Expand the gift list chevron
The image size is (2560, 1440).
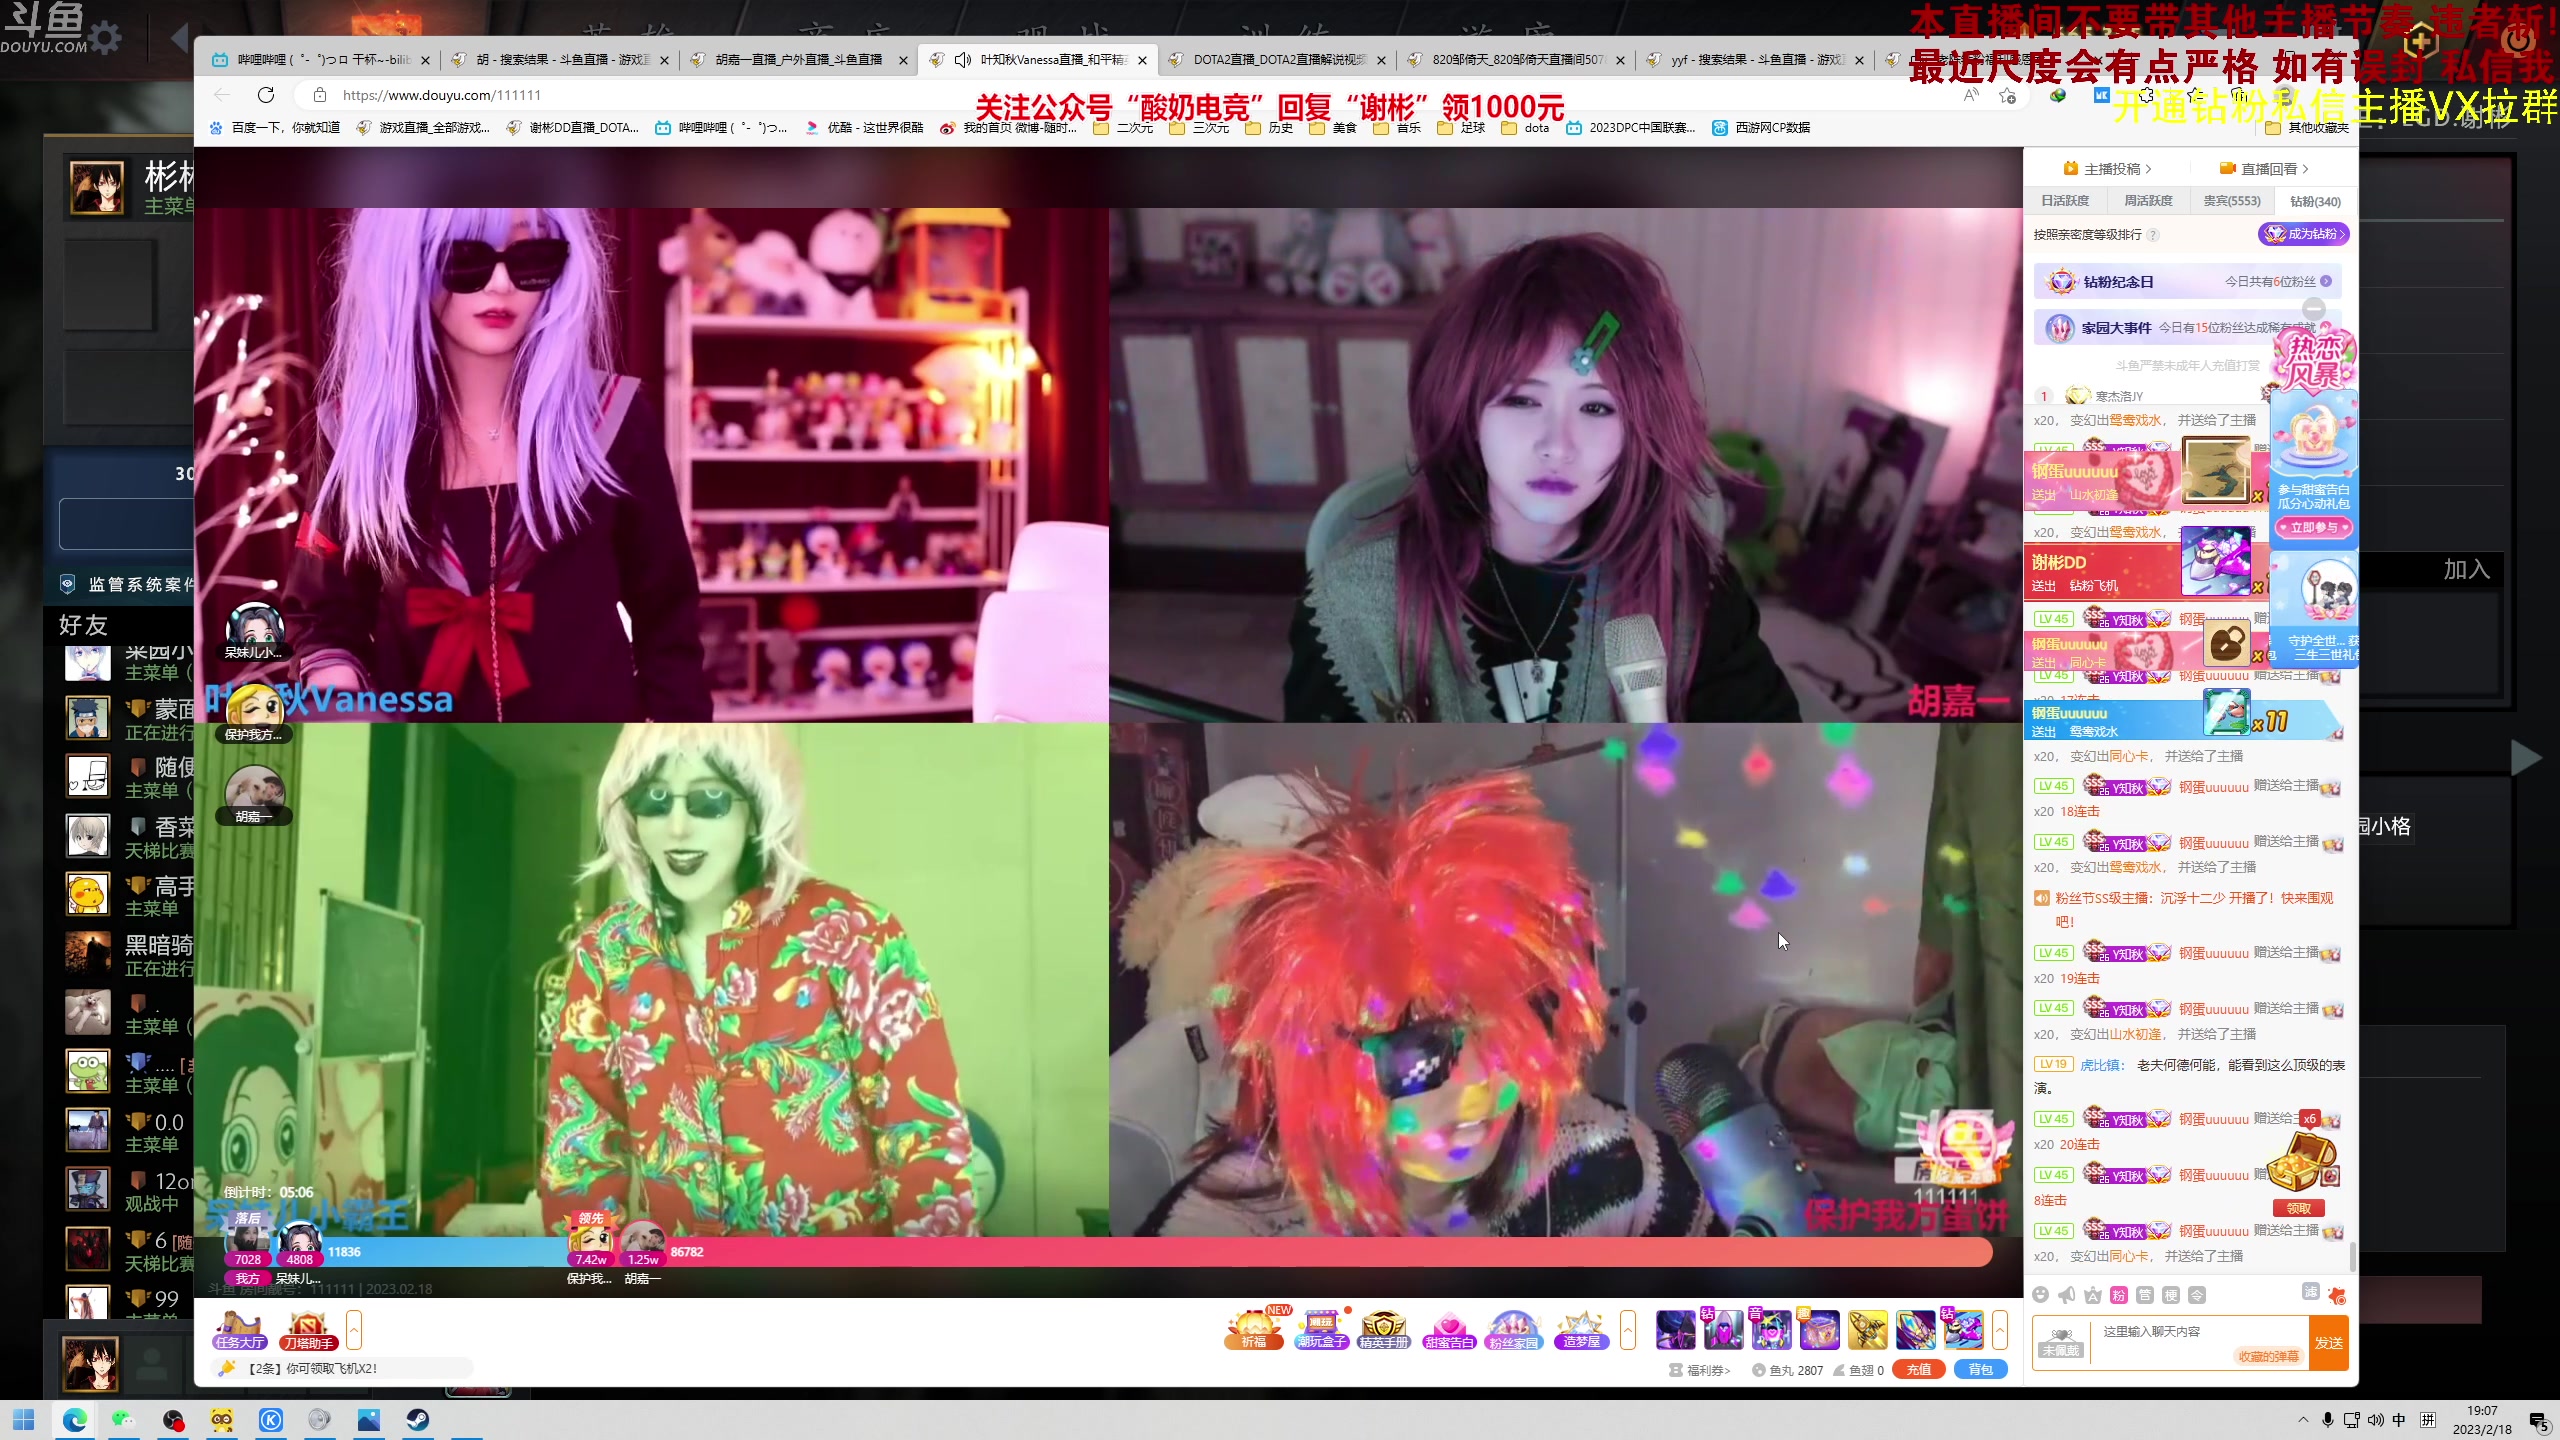(x=2000, y=1330)
